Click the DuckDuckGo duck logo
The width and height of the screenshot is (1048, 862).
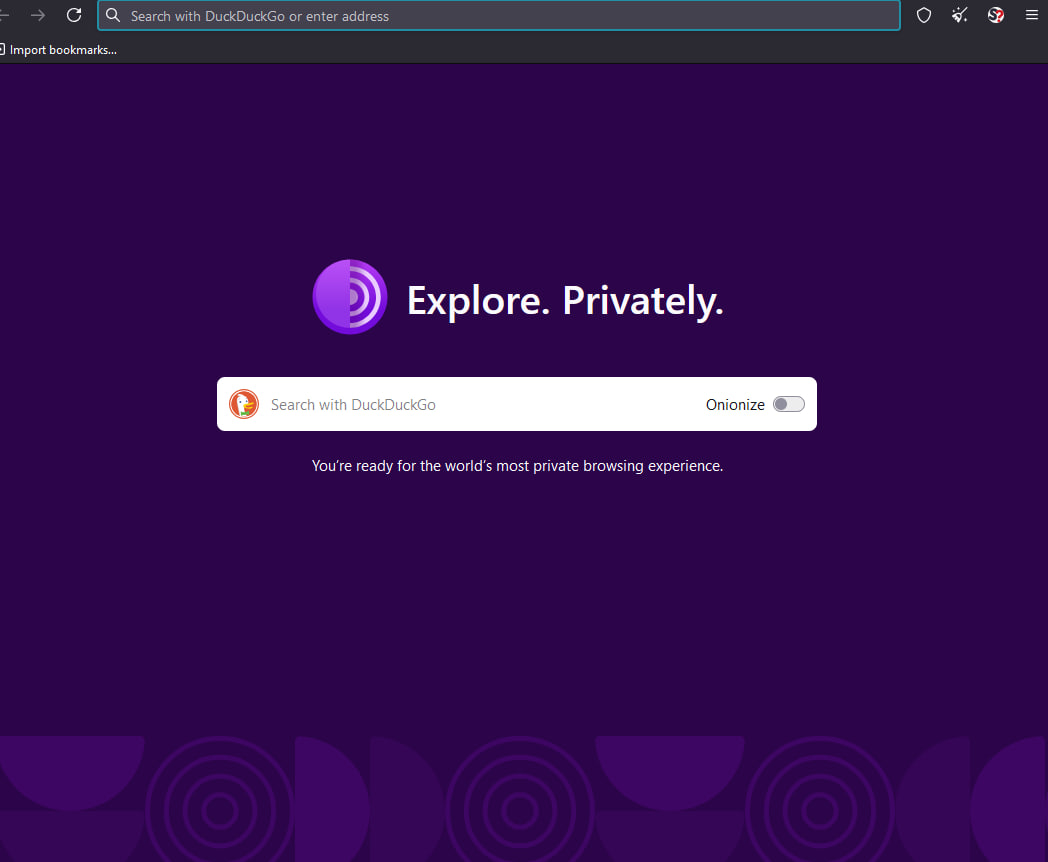point(244,404)
